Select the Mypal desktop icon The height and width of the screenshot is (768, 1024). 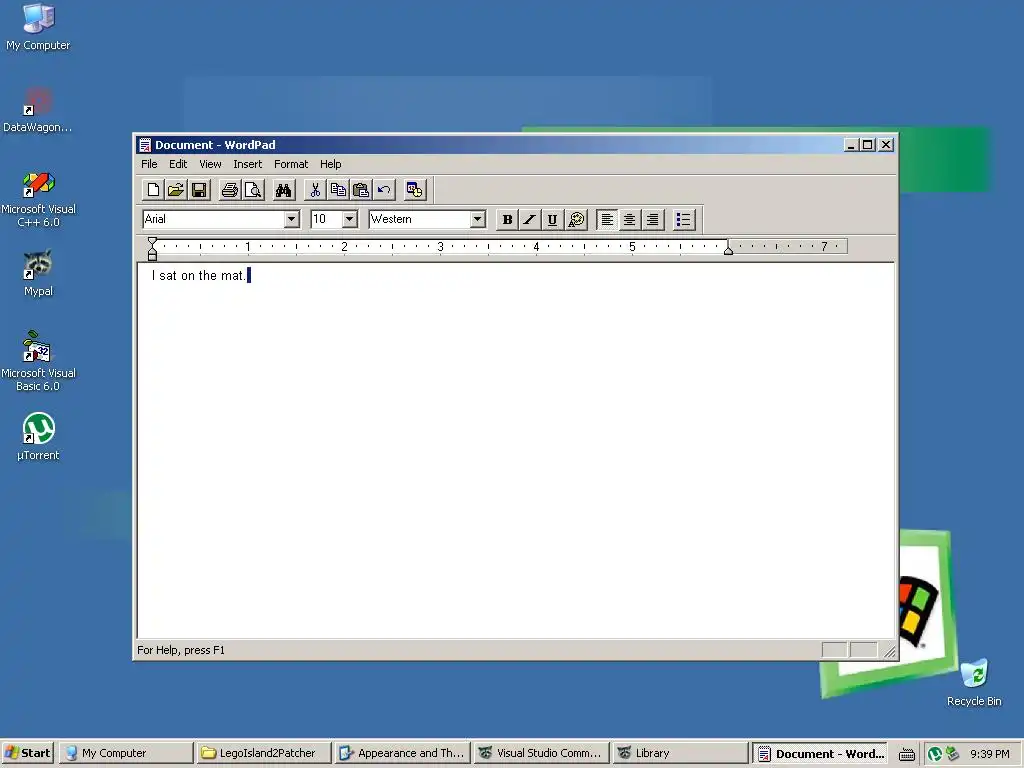pos(39,274)
